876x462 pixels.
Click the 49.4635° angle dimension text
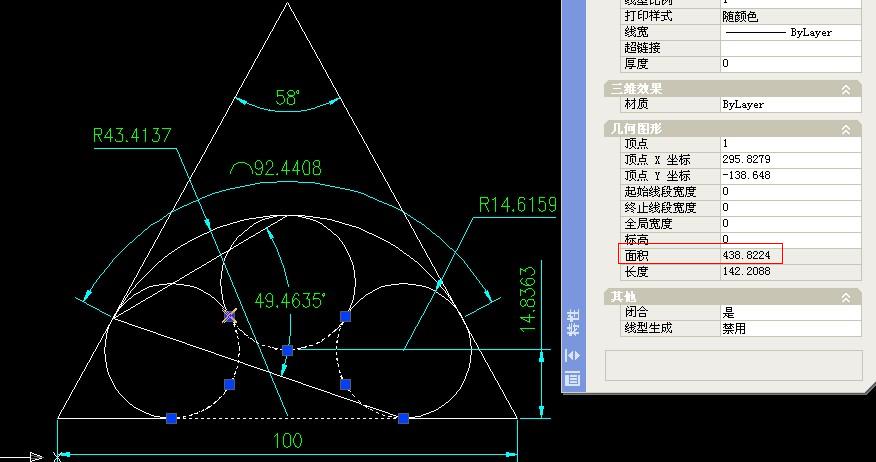(290, 301)
